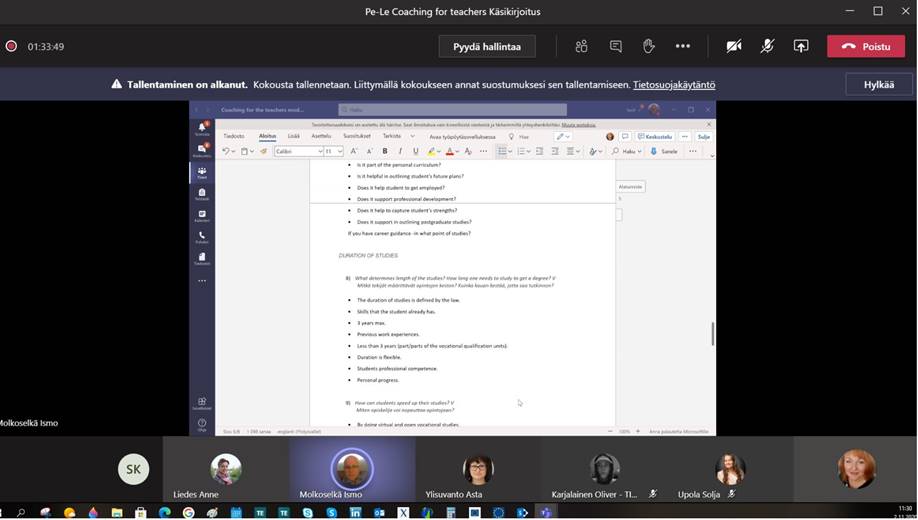Open the Tietosuojakäytäntö privacy link
This screenshot has height=520, width=918.
(674, 84)
